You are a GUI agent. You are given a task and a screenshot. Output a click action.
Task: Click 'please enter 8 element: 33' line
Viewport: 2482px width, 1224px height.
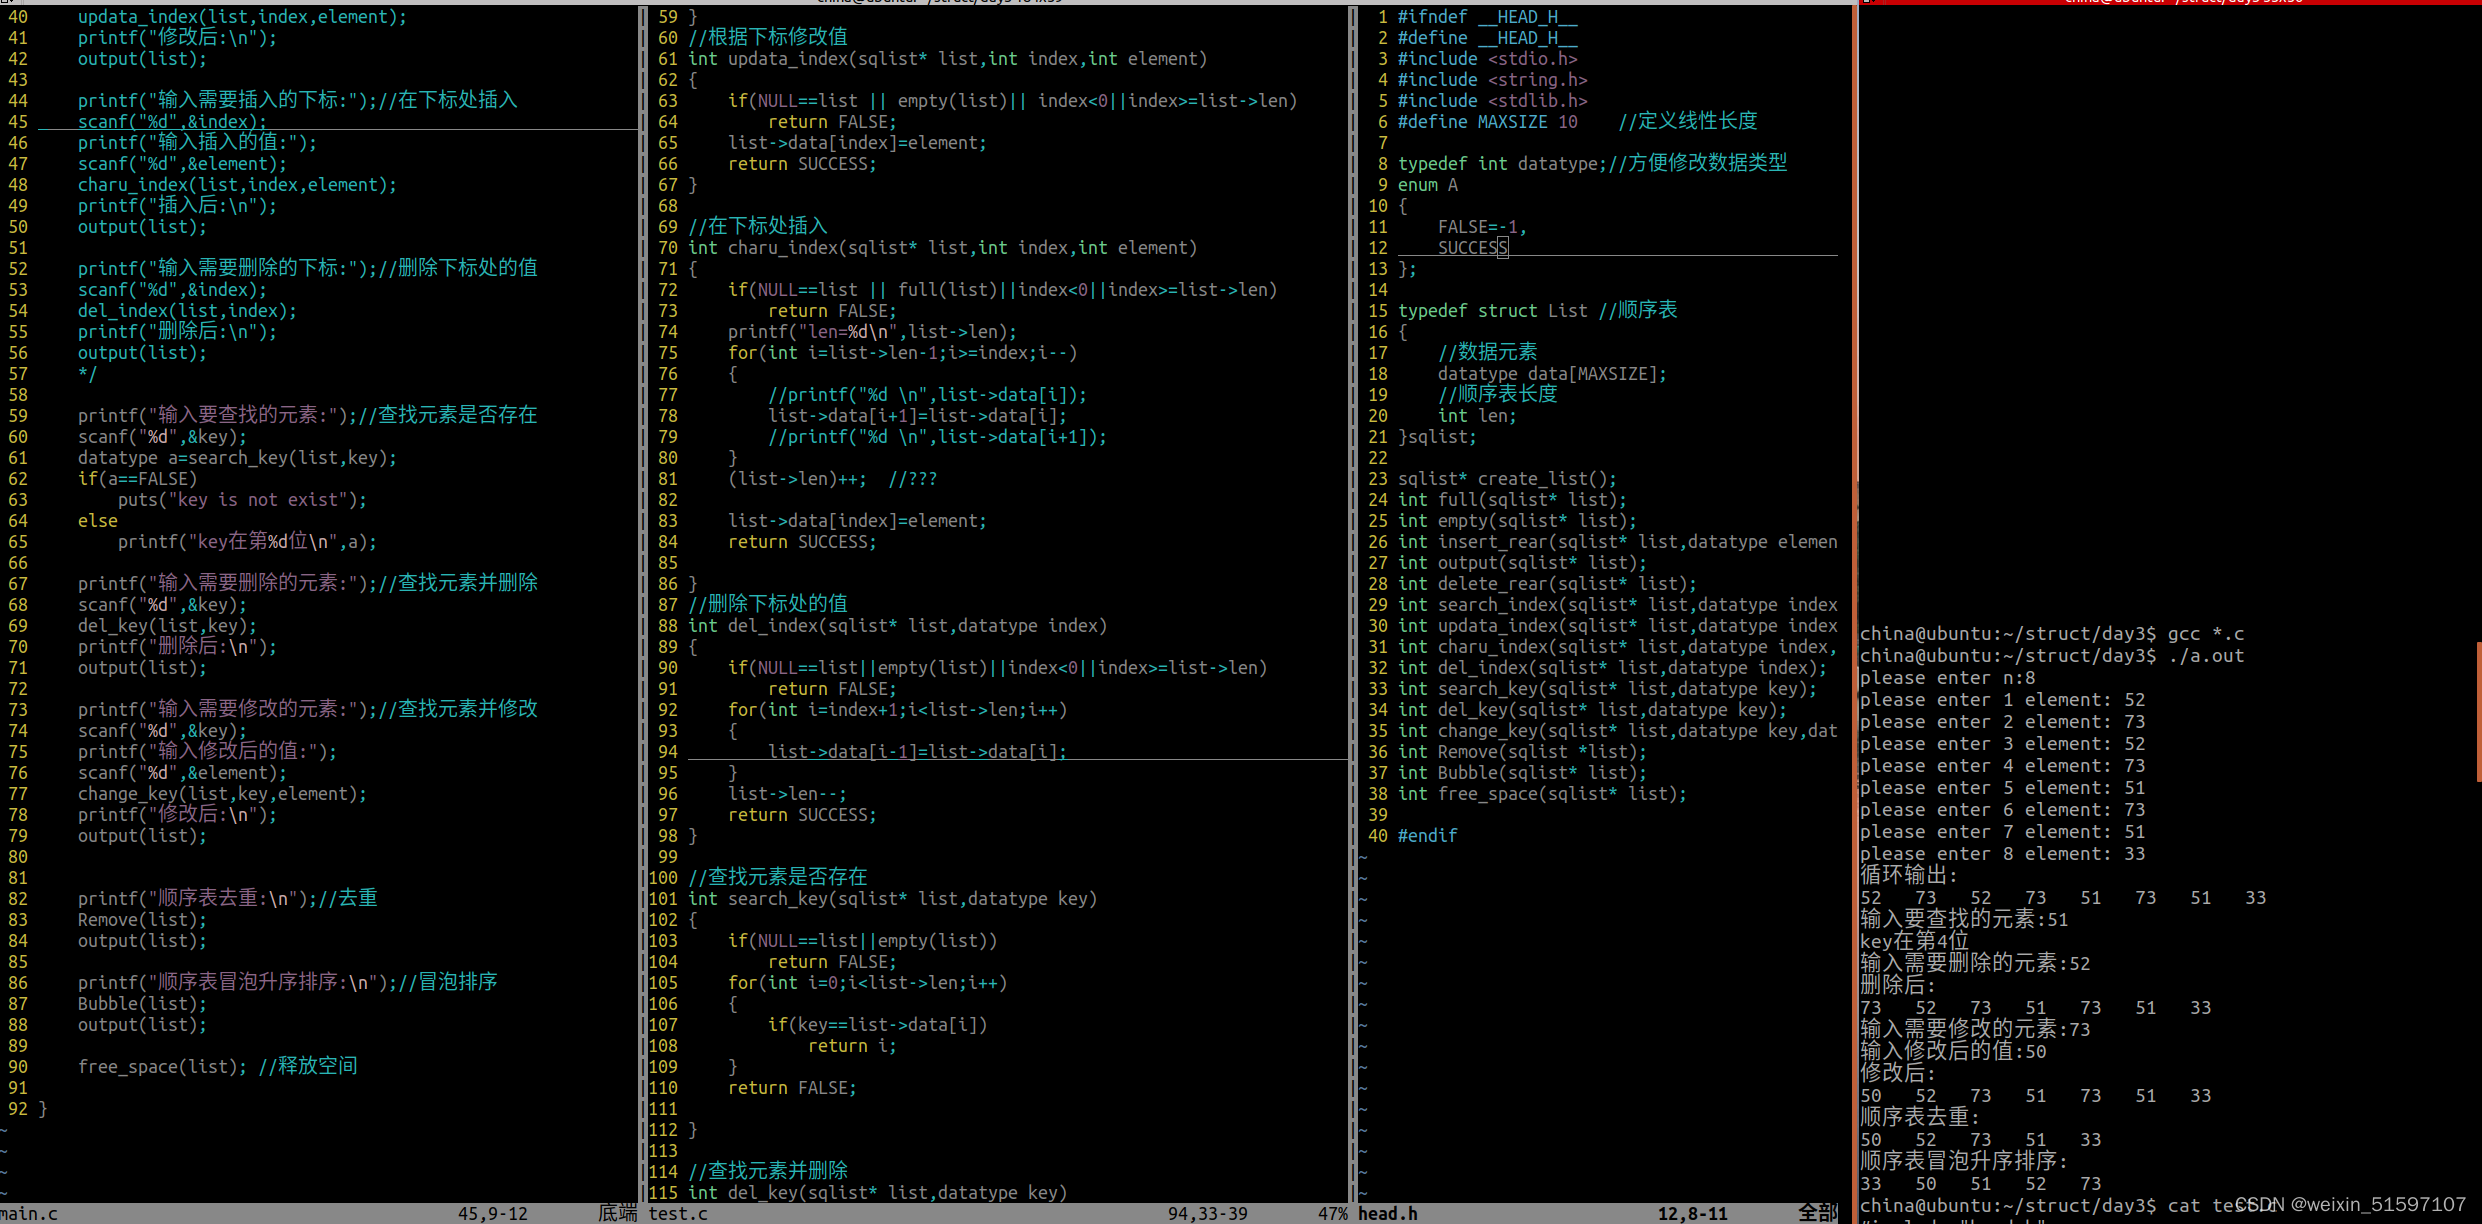(x=2003, y=854)
